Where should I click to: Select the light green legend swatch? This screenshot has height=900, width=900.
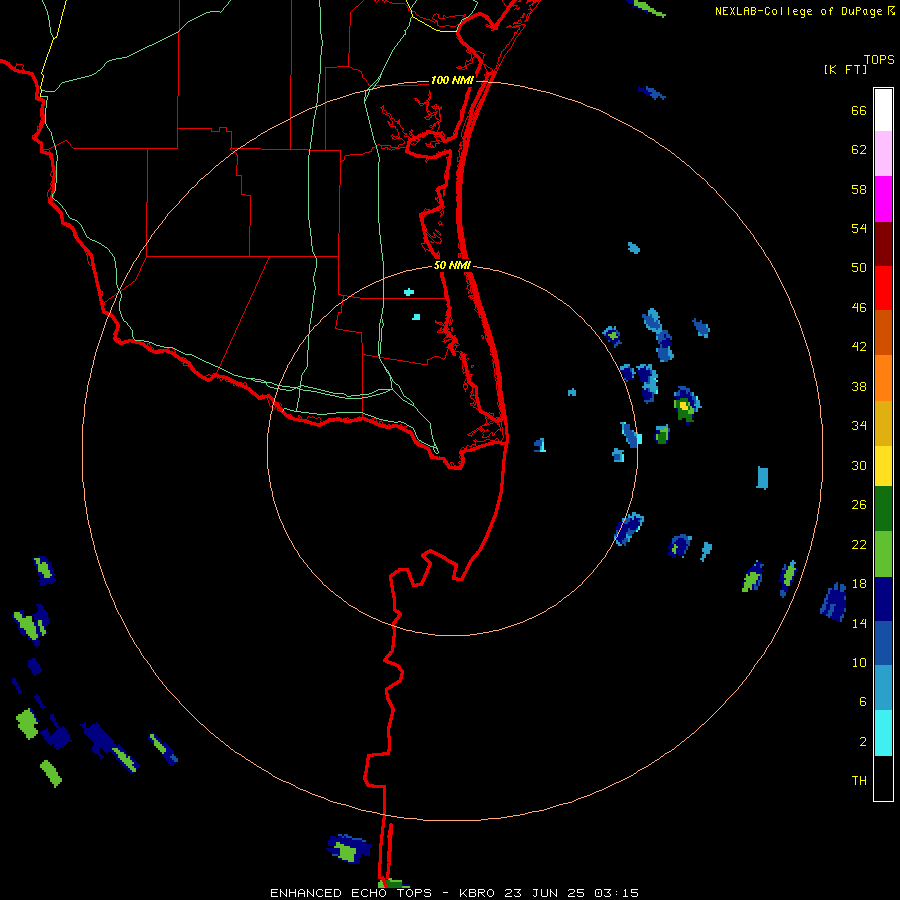(883, 554)
